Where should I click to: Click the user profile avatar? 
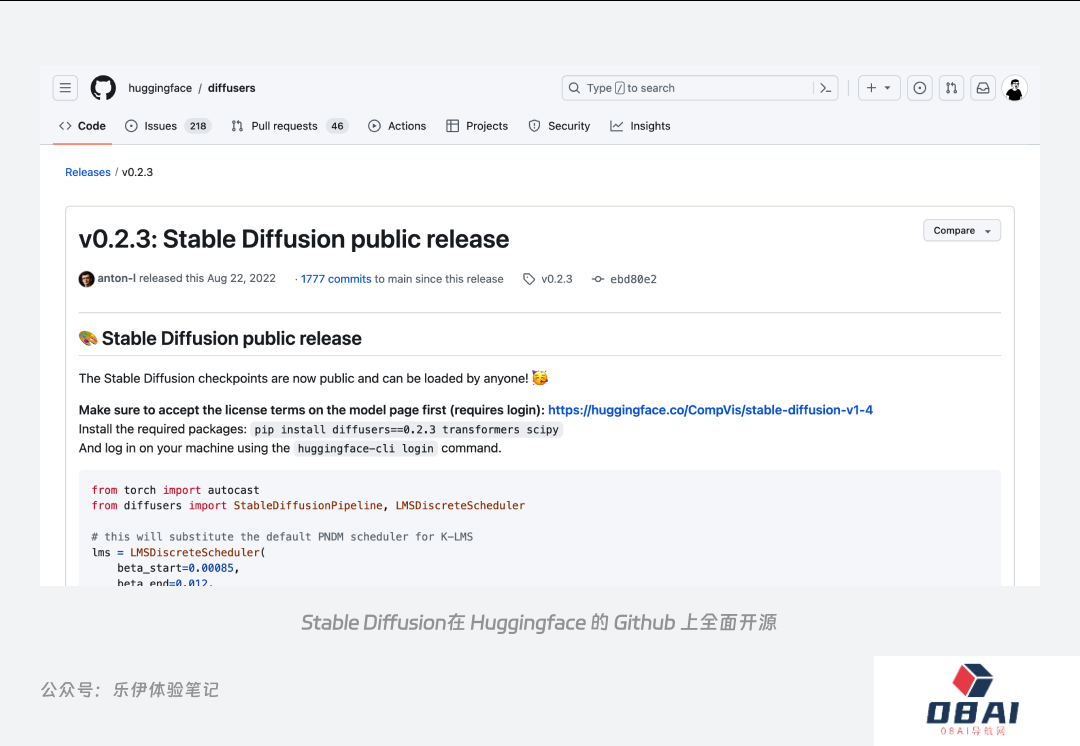tap(1015, 88)
